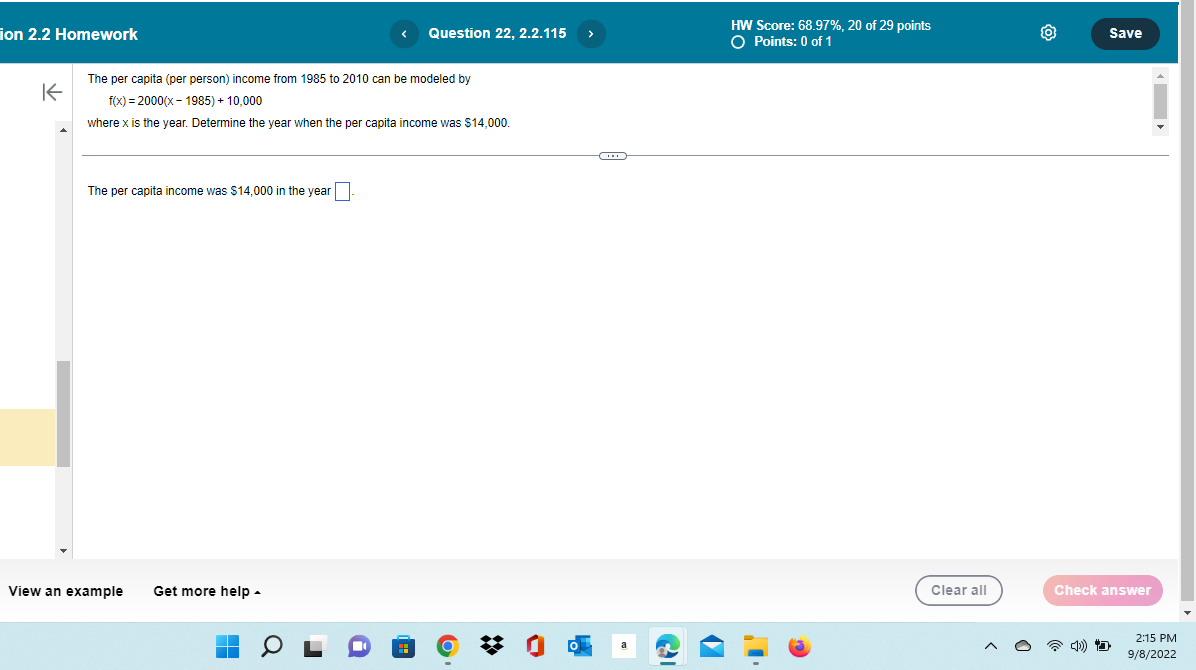The width and height of the screenshot is (1196, 670).
Task: Click question panel scroll up arrow
Action: [x=1160, y=76]
